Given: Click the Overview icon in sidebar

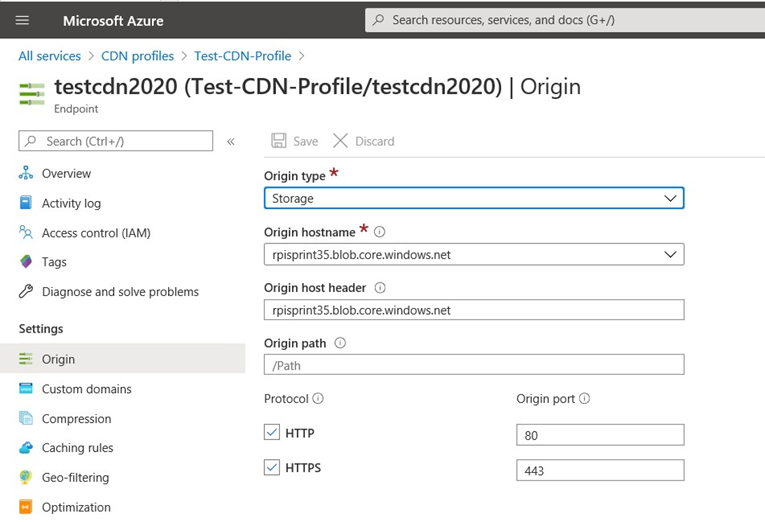Looking at the screenshot, I should click(26, 174).
